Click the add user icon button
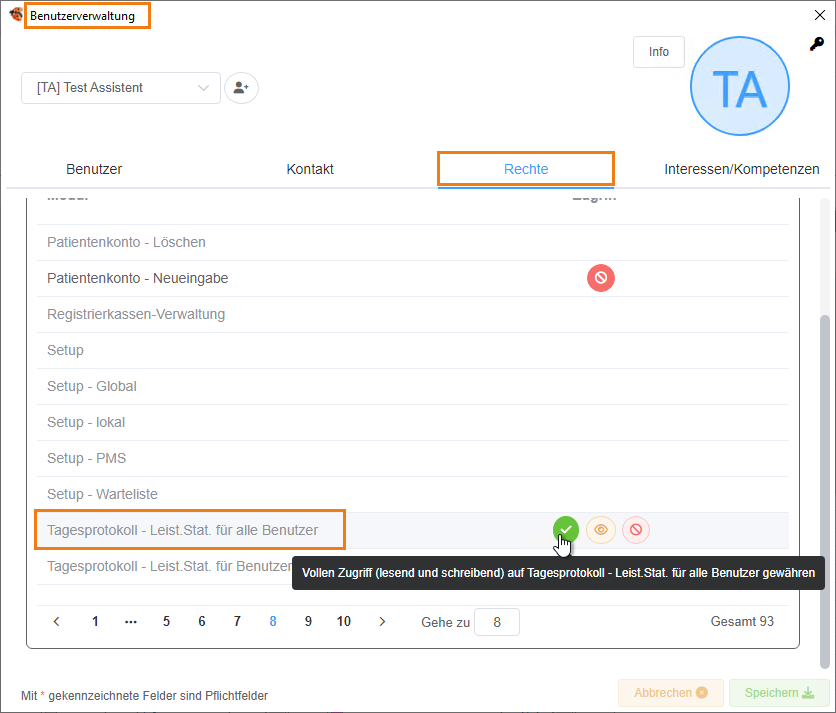The width and height of the screenshot is (836, 713). pos(241,88)
